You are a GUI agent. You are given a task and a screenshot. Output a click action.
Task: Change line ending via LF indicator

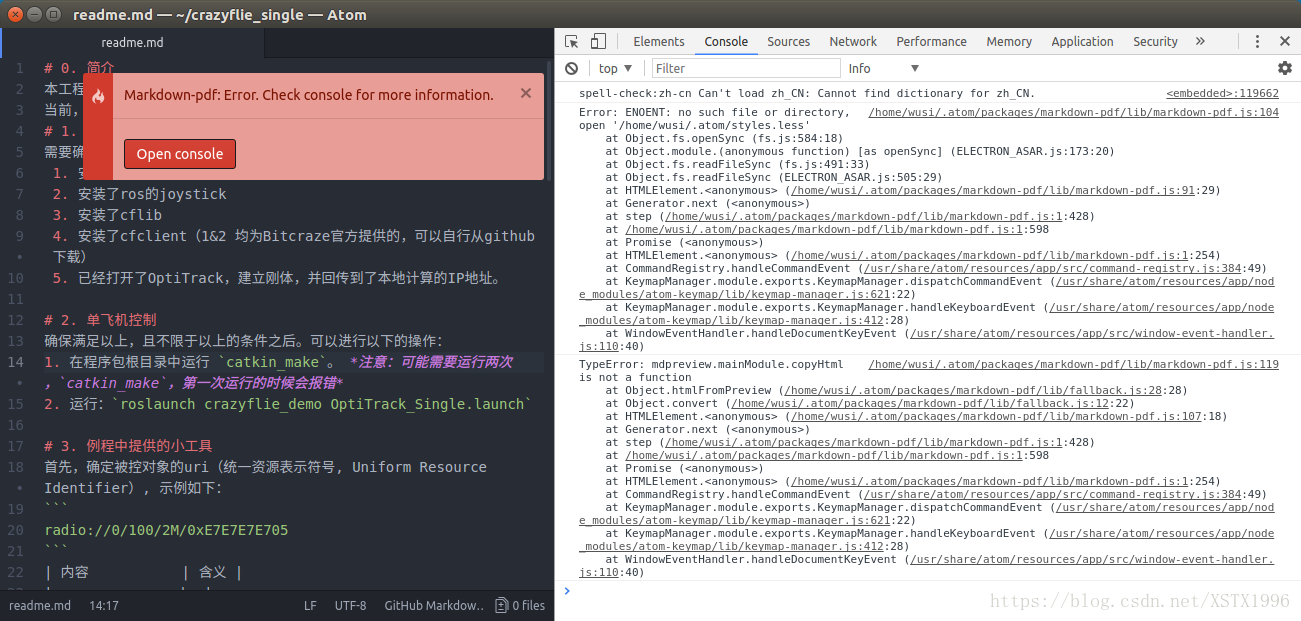[310, 605]
